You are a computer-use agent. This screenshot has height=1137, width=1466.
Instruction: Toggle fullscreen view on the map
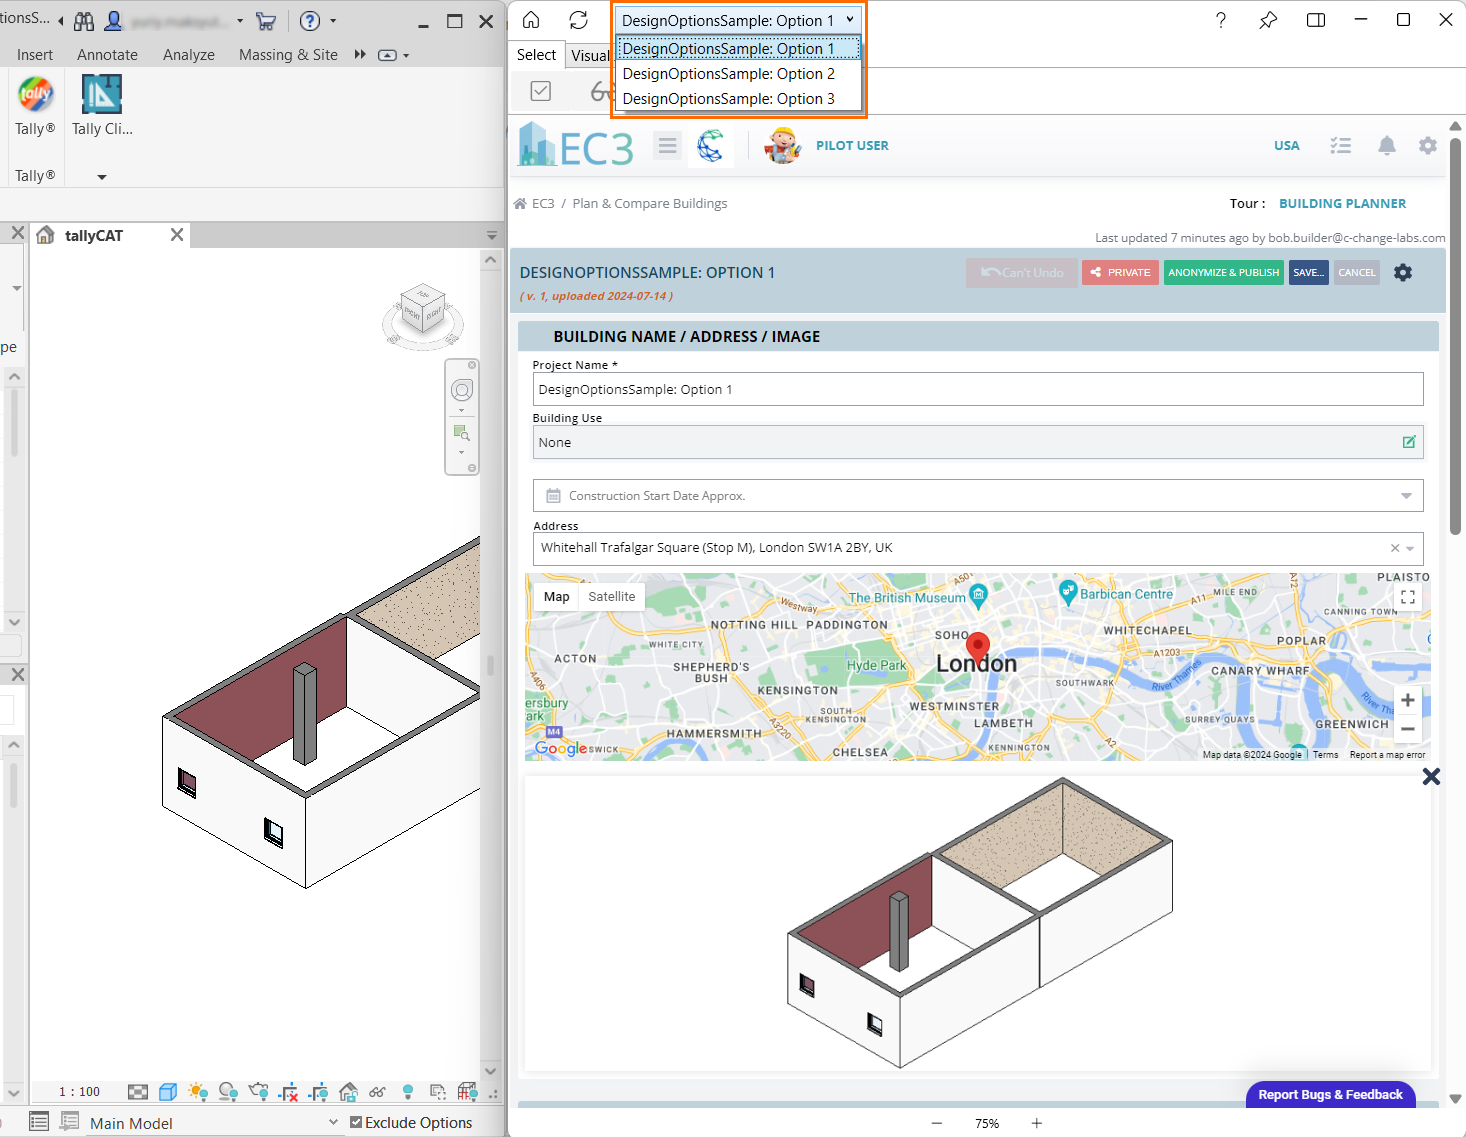(1407, 597)
